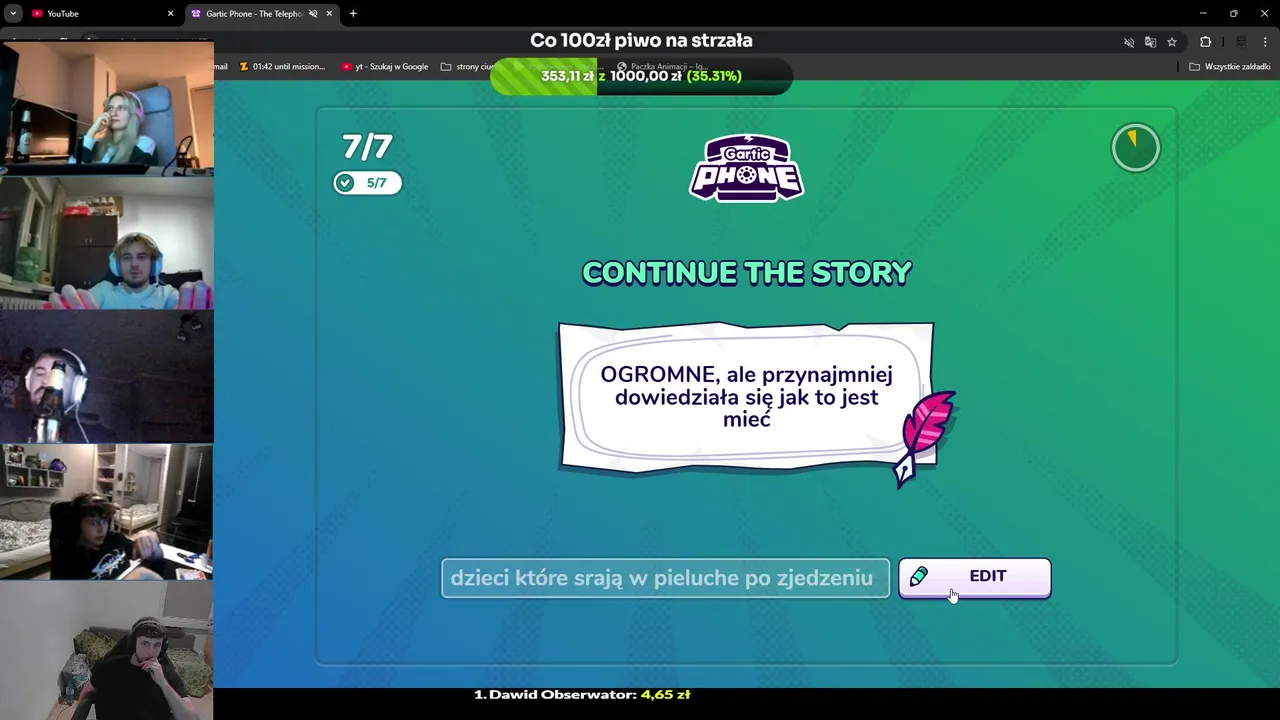Click the "mail" bookmark
The height and width of the screenshot is (720, 1280).
221,67
